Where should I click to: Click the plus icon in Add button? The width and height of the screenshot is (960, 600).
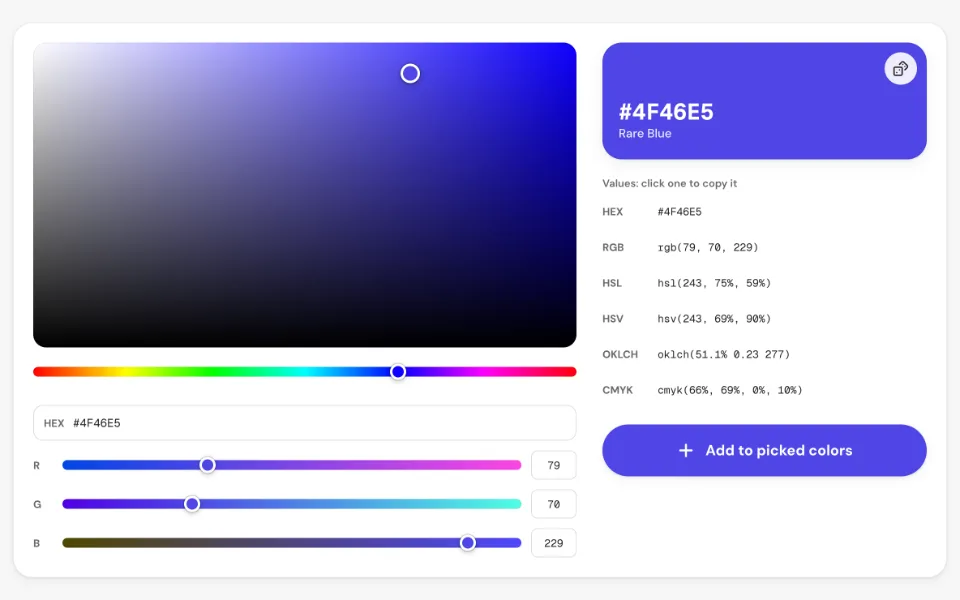pos(686,451)
